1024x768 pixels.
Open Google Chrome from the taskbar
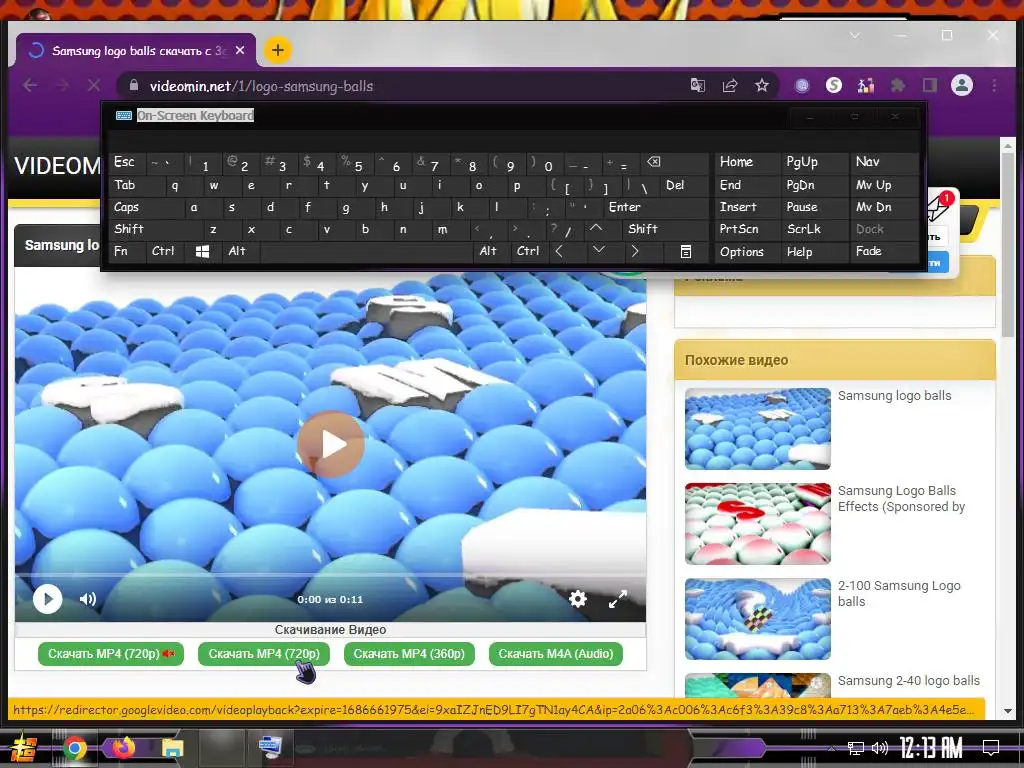click(75, 748)
